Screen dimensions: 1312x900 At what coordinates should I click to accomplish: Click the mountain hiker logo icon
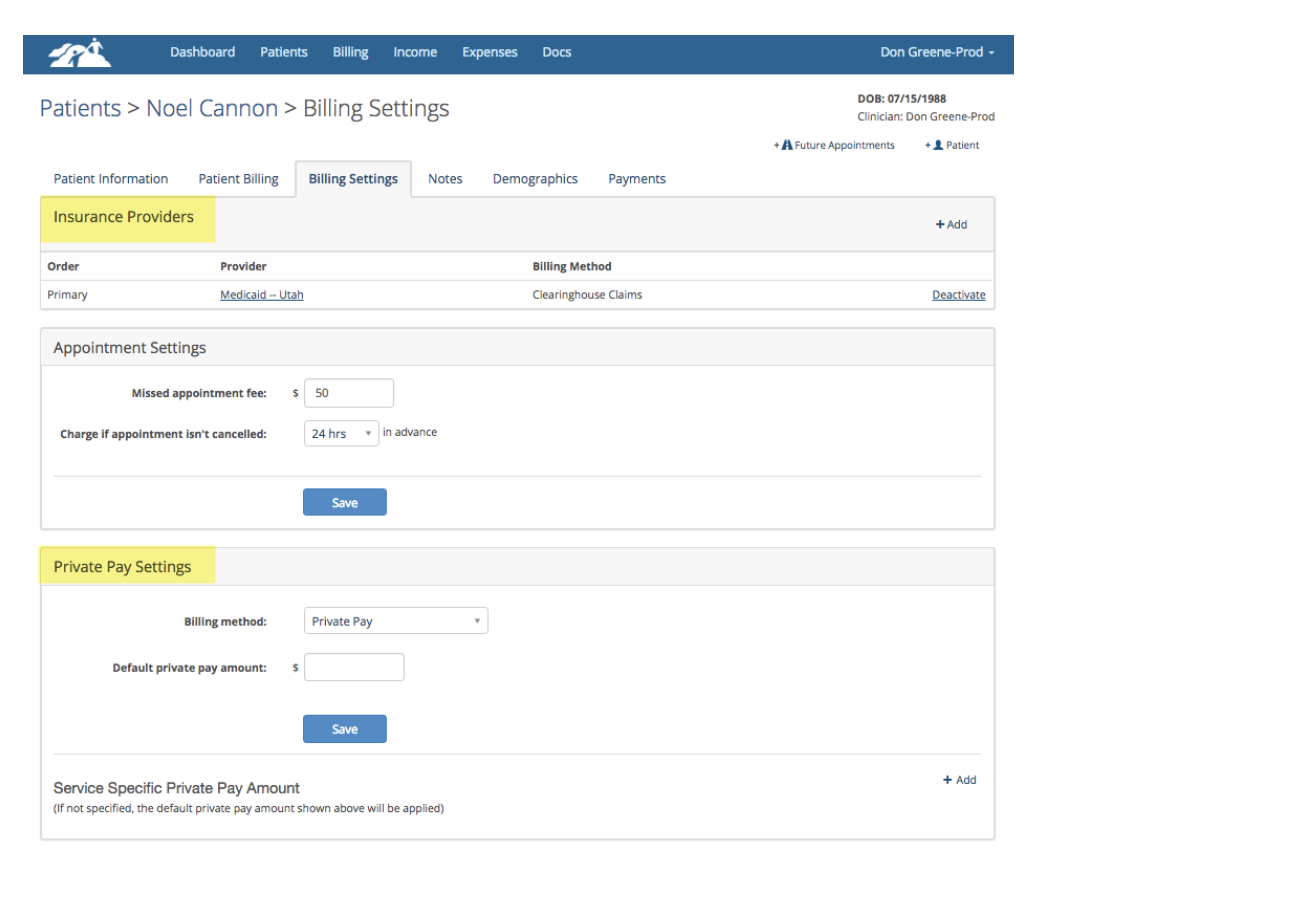point(80,53)
